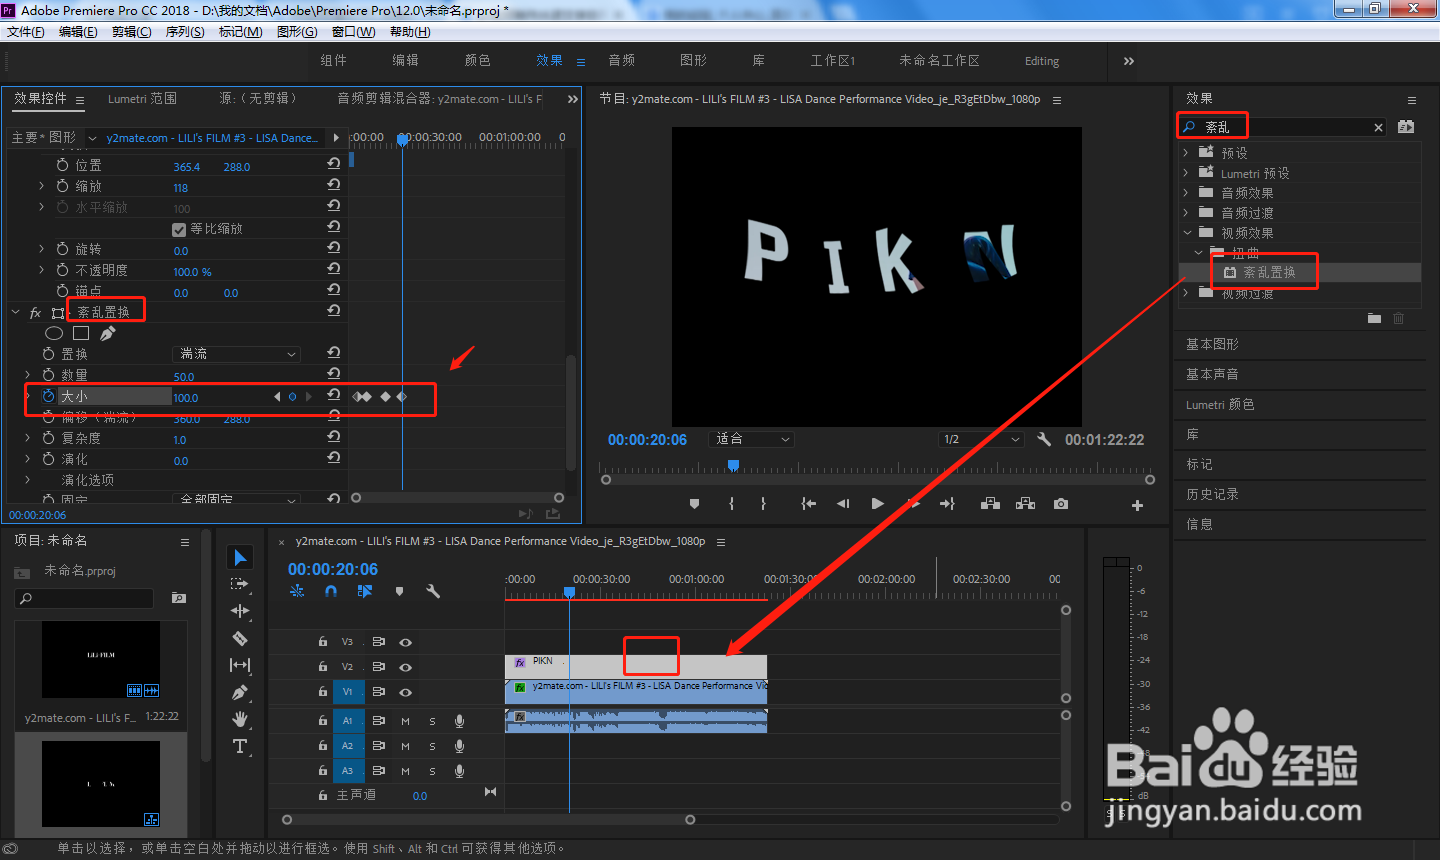The image size is (1440, 860).
Task: Create ellipse mask for 紊乱置换 effect
Action: pyautogui.click(x=54, y=333)
